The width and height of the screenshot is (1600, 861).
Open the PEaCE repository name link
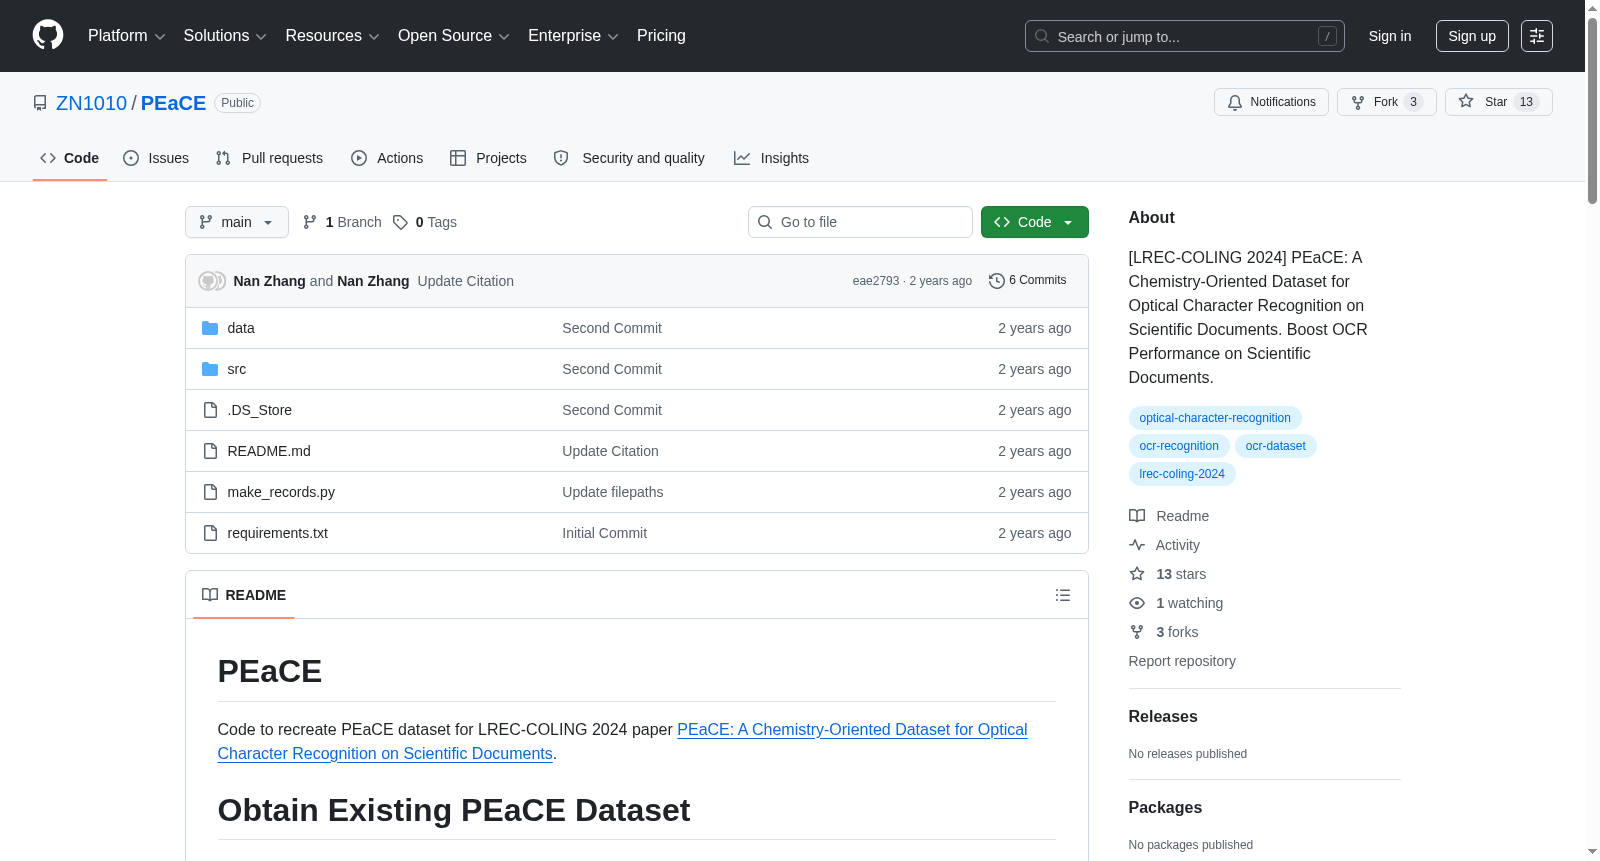[x=173, y=103]
